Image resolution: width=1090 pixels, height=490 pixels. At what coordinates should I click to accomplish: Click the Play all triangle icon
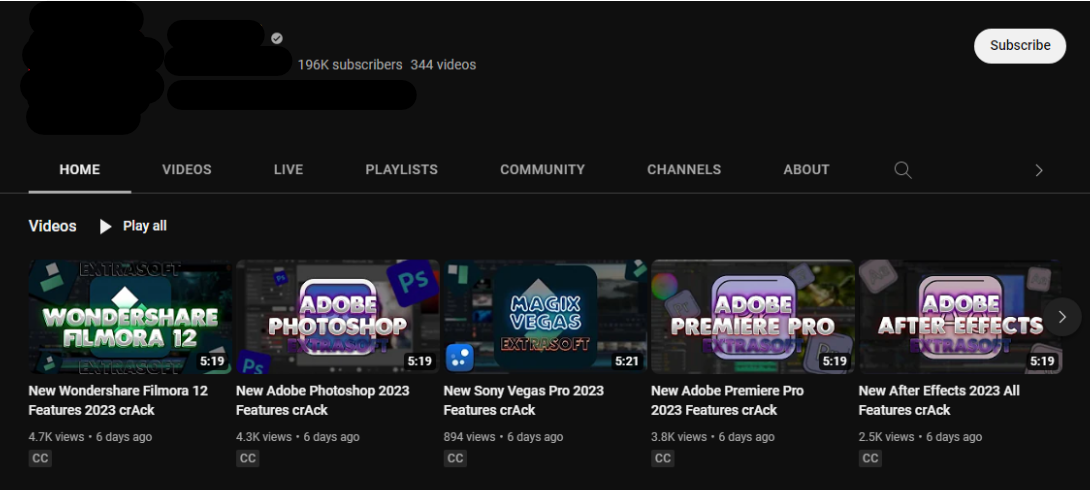pos(105,227)
